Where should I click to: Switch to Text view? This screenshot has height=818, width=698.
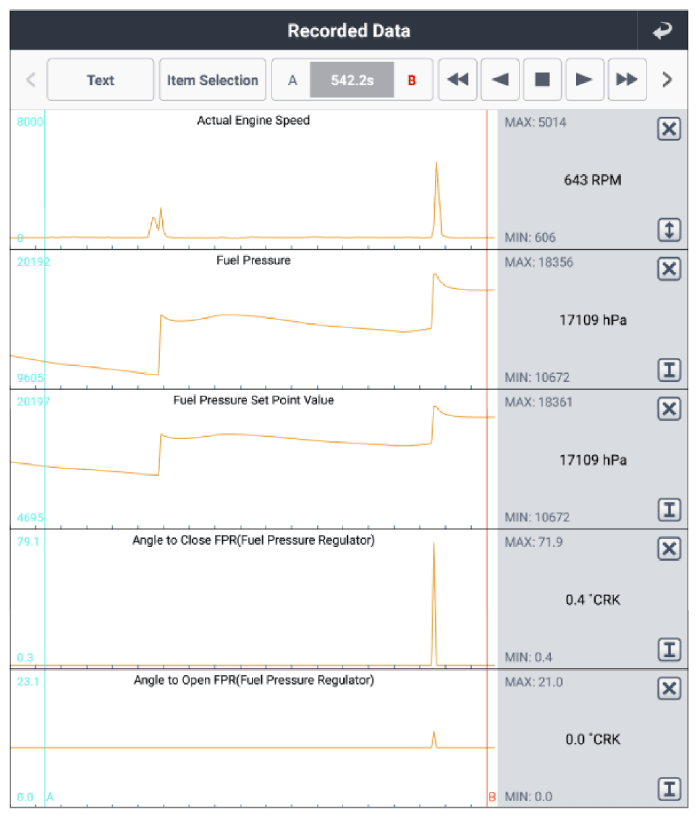[101, 80]
